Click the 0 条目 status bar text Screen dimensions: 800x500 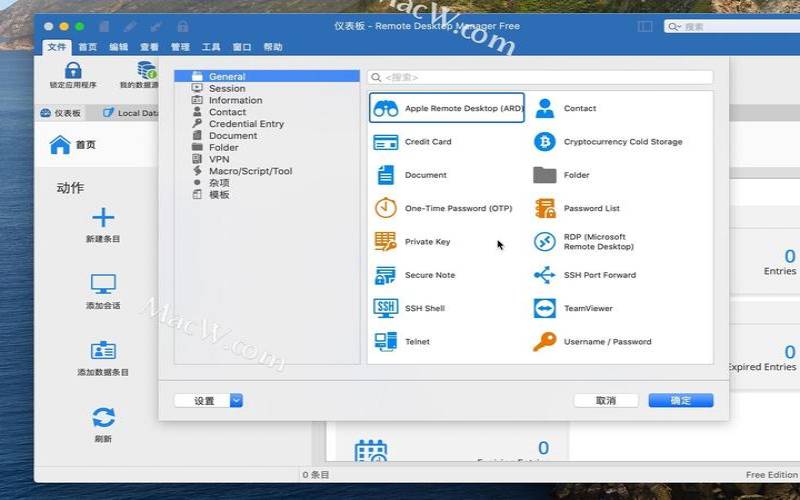tap(315, 475)
